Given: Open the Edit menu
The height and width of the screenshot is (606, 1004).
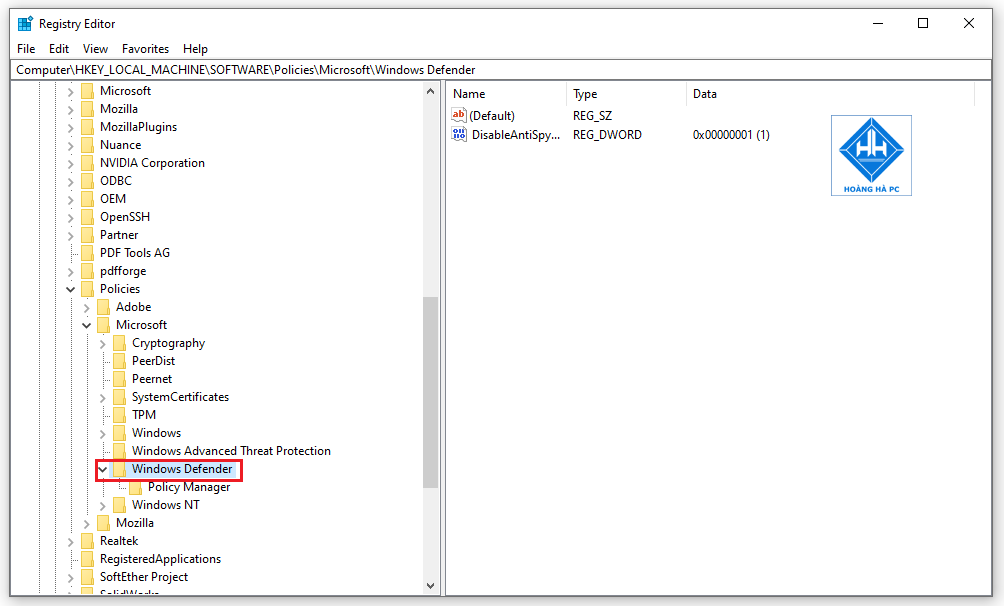Looking at the screenshot, I should coord(59,49).
